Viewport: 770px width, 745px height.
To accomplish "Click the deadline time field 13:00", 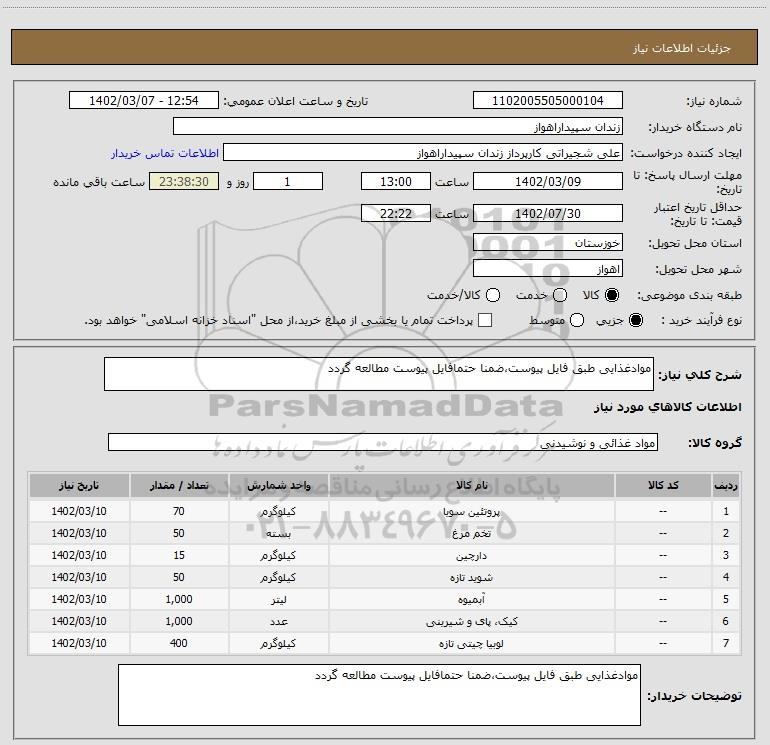I will [x=396, y=181].
